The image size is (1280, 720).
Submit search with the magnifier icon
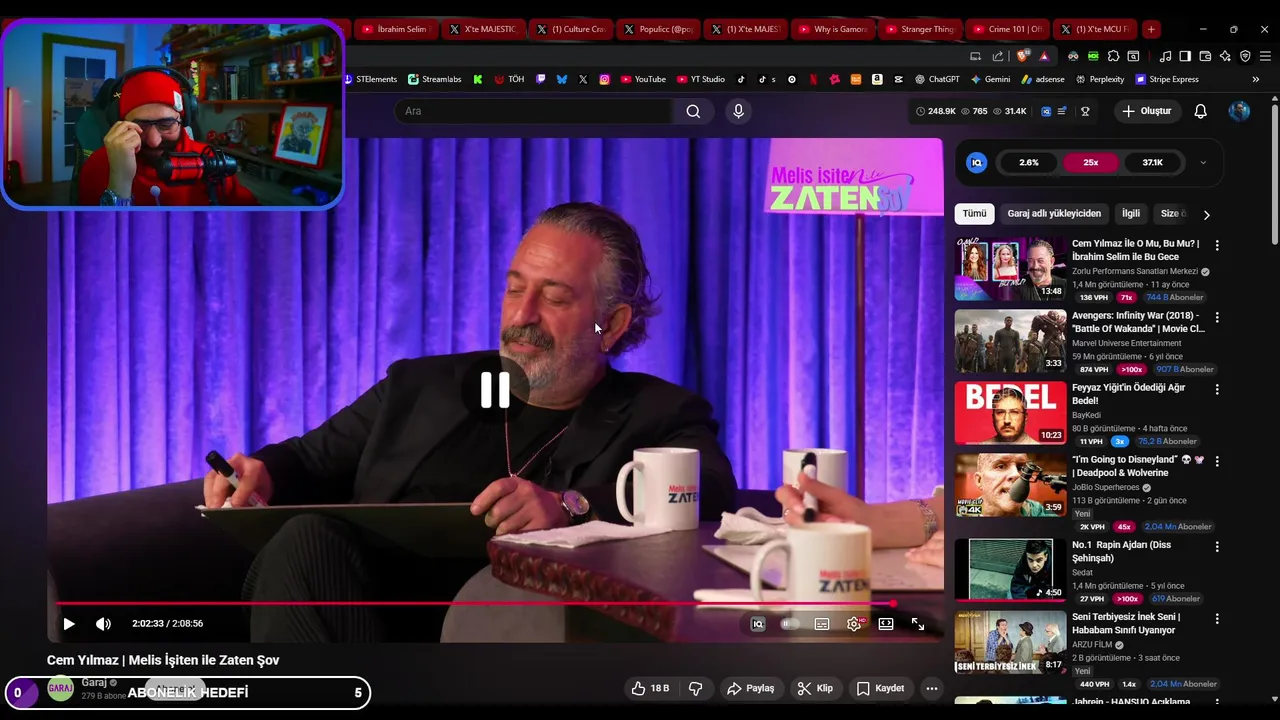(x=693, y=111)
